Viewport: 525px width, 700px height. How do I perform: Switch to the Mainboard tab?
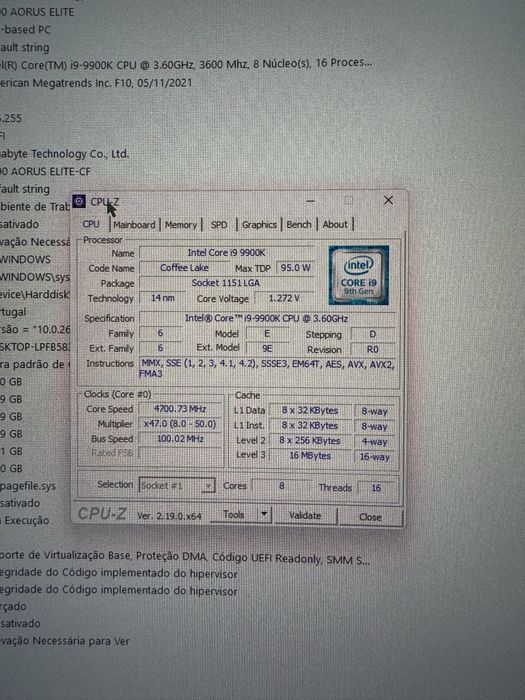(134, 225)
